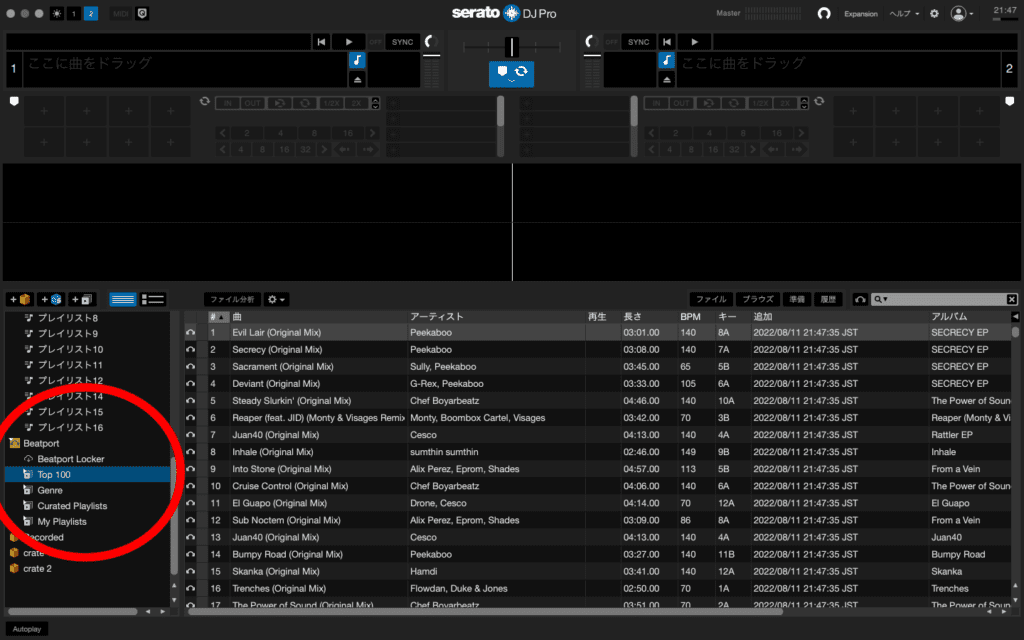Image resolution: width=1024 pixels, height=640 pixels.
Task: Click the MIDI button
Action: point(121,14)
